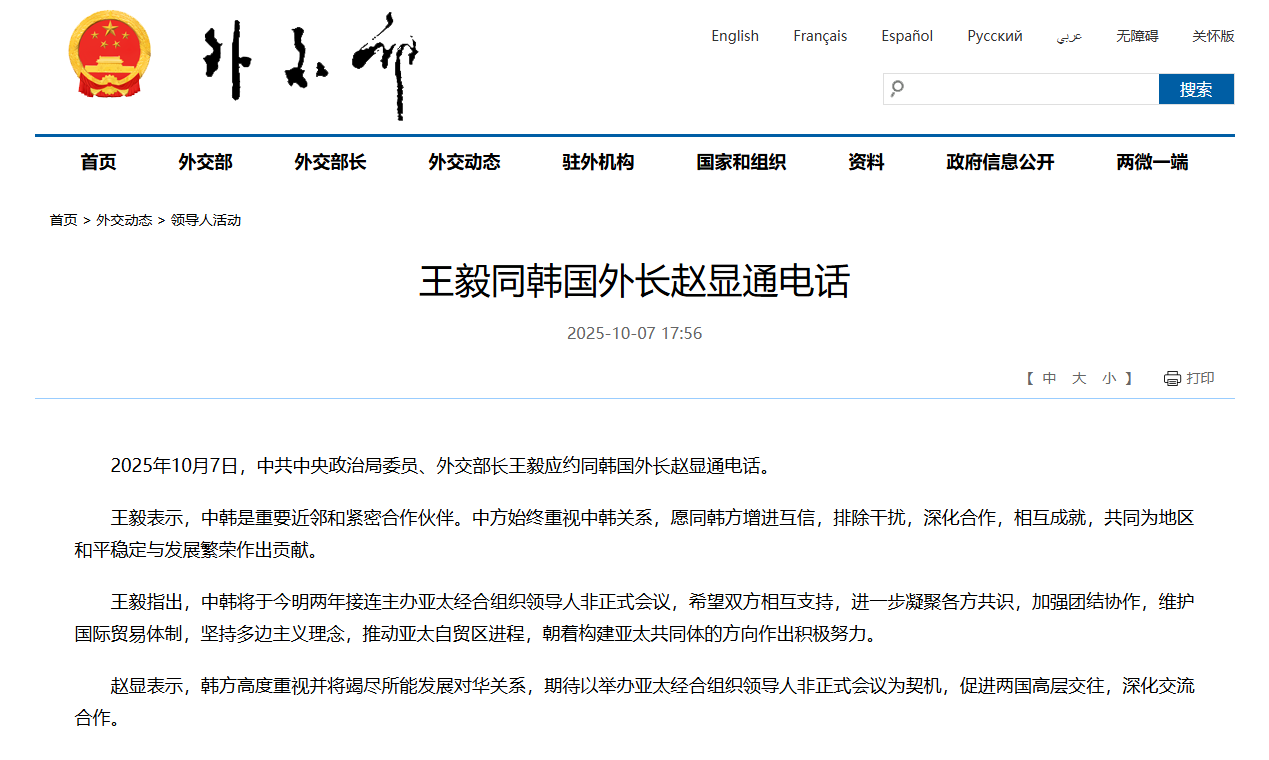Set article font size to 小

tap(1109, 378)
